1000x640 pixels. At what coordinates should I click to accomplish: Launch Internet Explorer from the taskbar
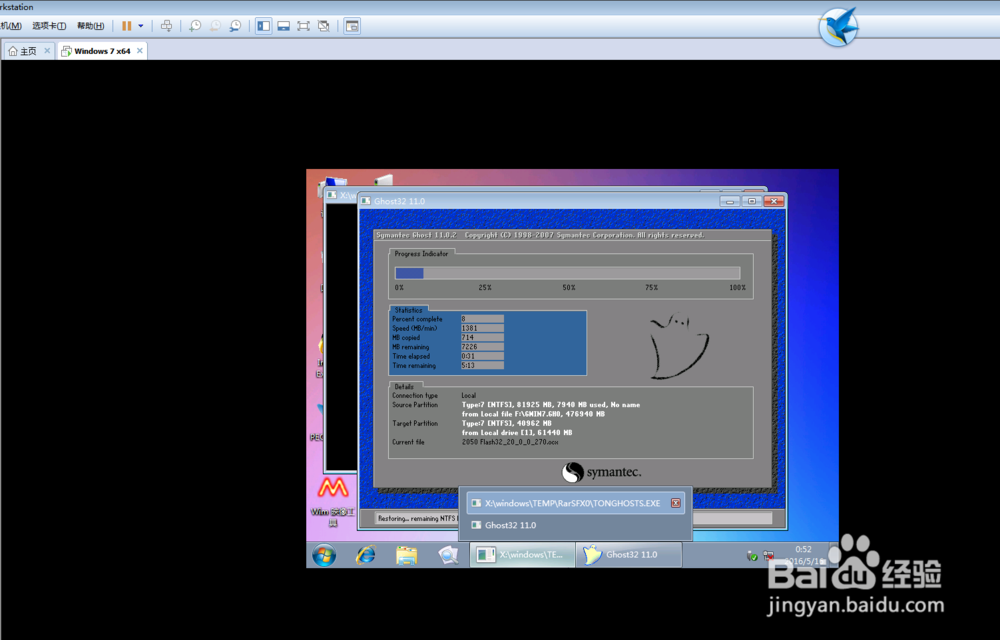click(365, 555)
